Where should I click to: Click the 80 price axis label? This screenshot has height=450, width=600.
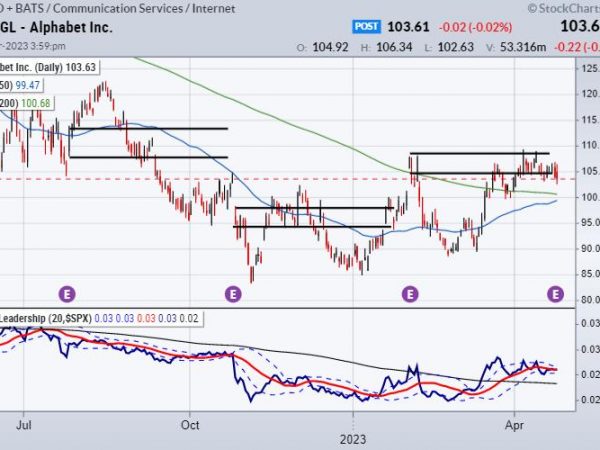(590, 300)
